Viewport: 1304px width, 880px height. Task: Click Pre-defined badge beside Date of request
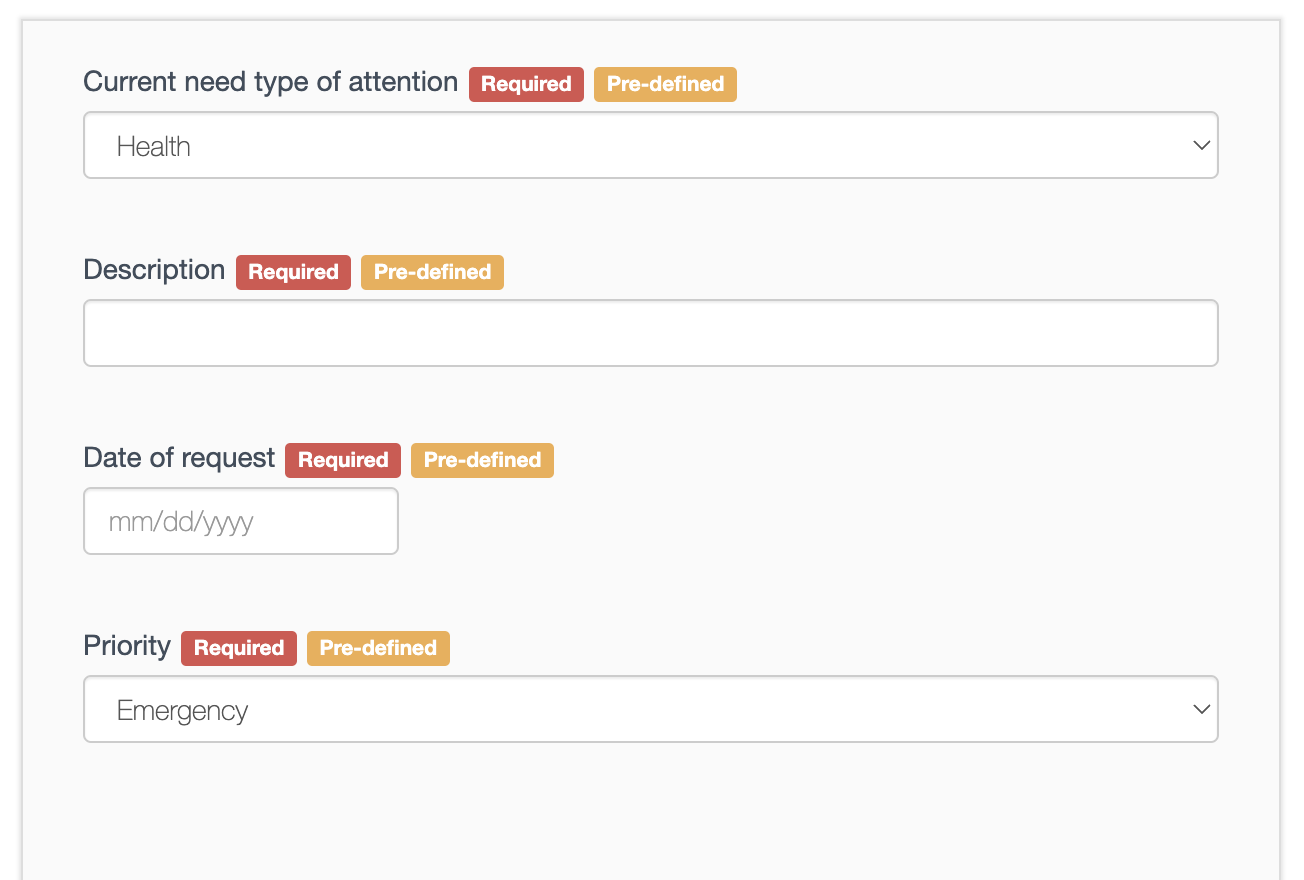[x=482, y=460]
